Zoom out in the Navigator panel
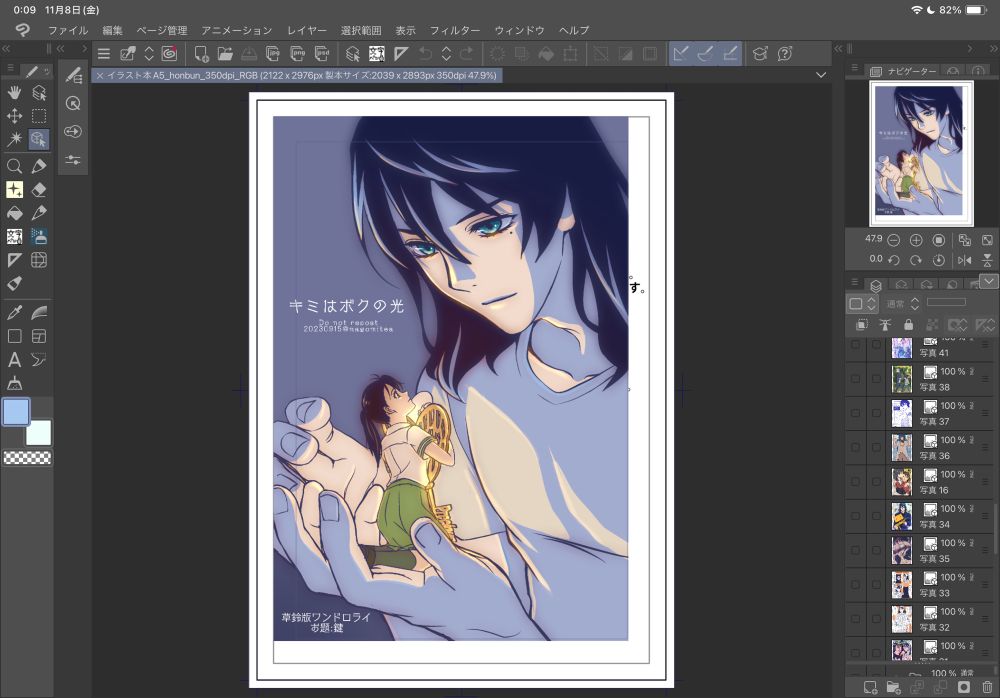1000x698 pixels. [893, 241]
